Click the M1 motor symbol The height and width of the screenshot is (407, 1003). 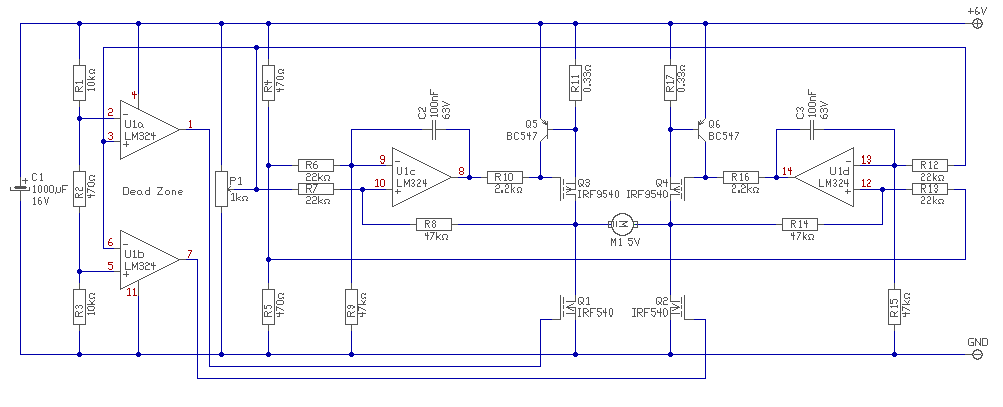point(622,224)
